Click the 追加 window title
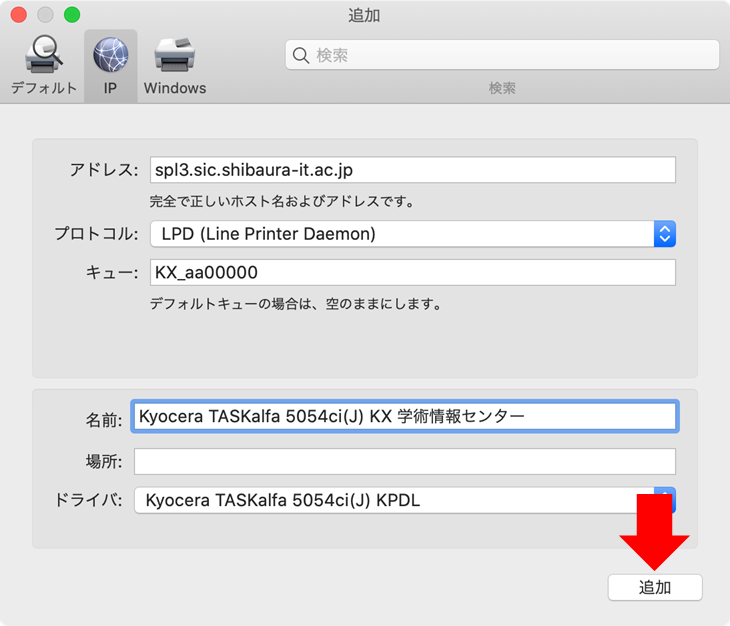This screenshot has height=626, width=730. [364, 15]
